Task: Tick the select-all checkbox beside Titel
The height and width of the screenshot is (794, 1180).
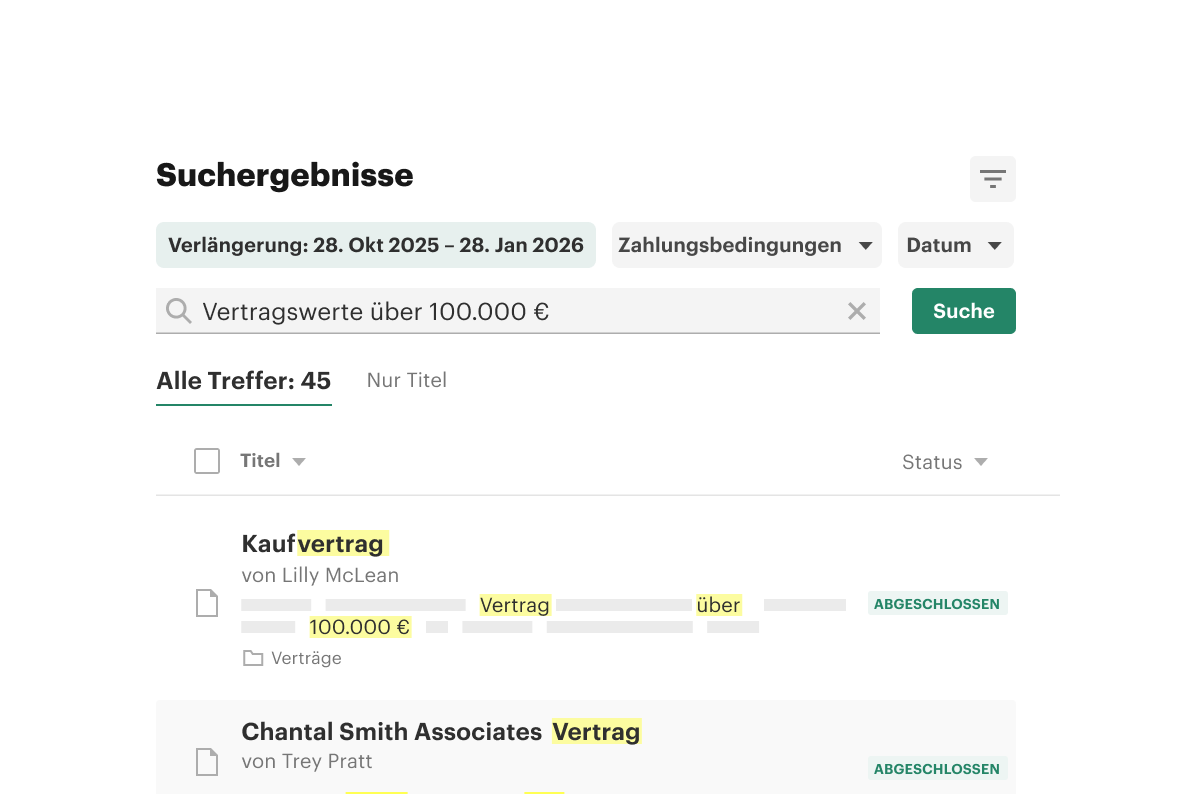Action: click(x=207, y=461)
